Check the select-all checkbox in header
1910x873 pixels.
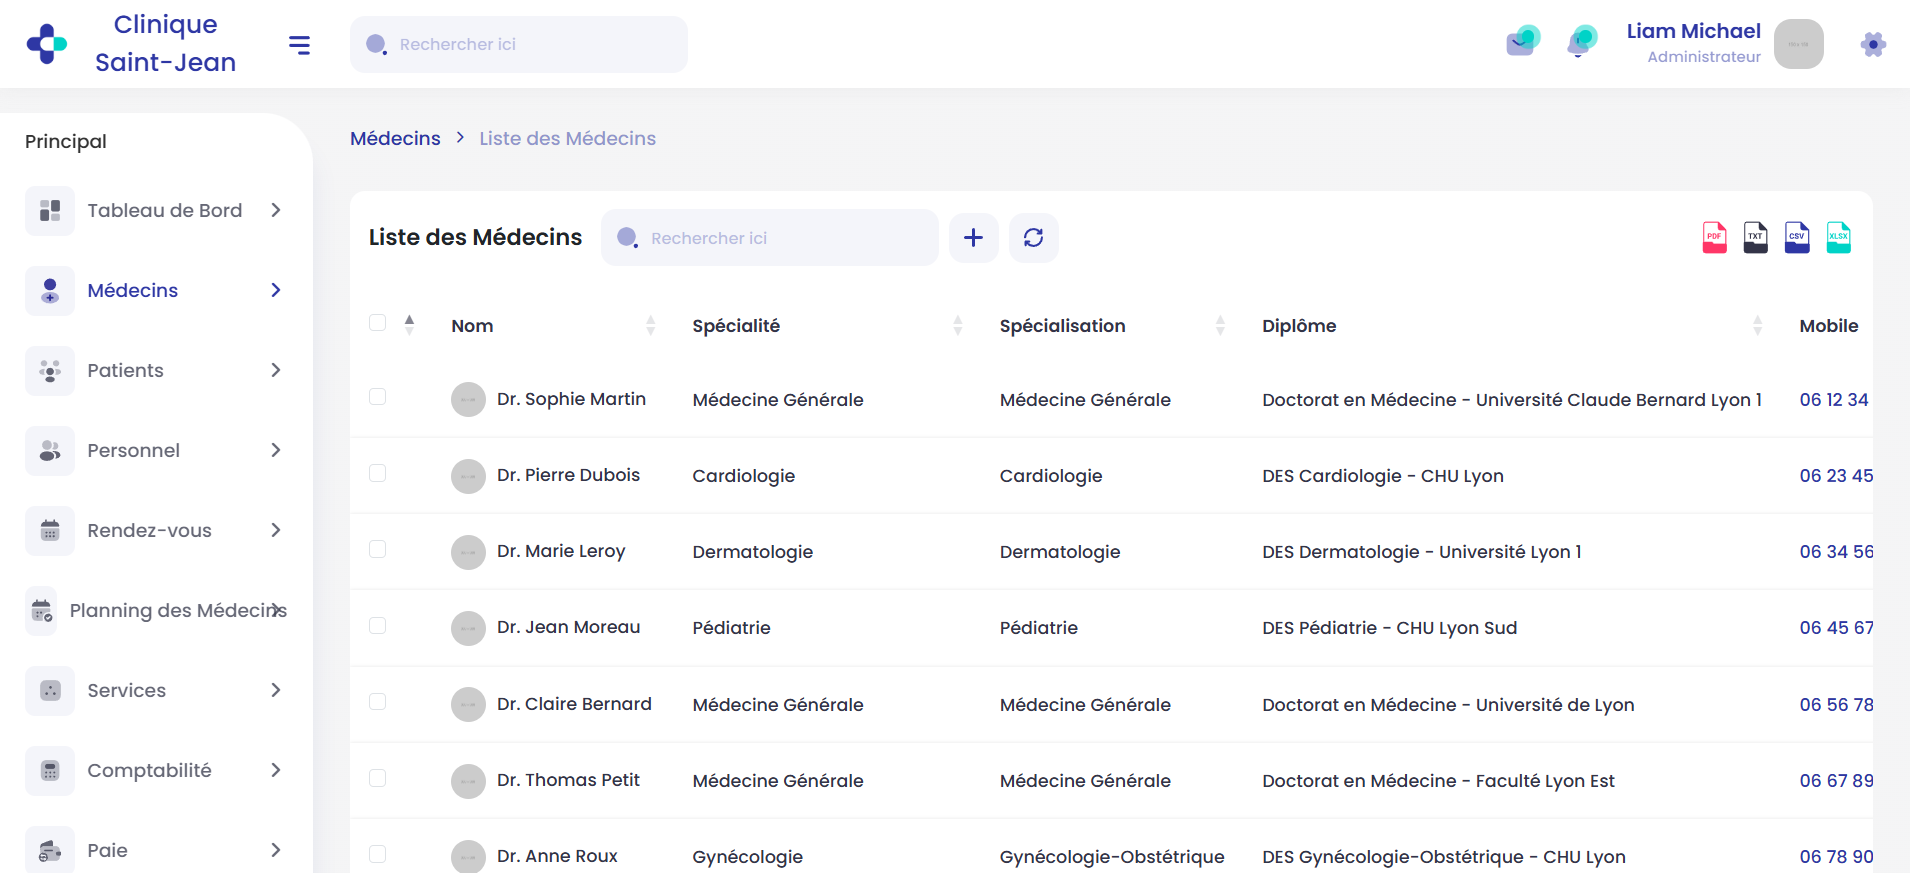click(x=377, y=323)
